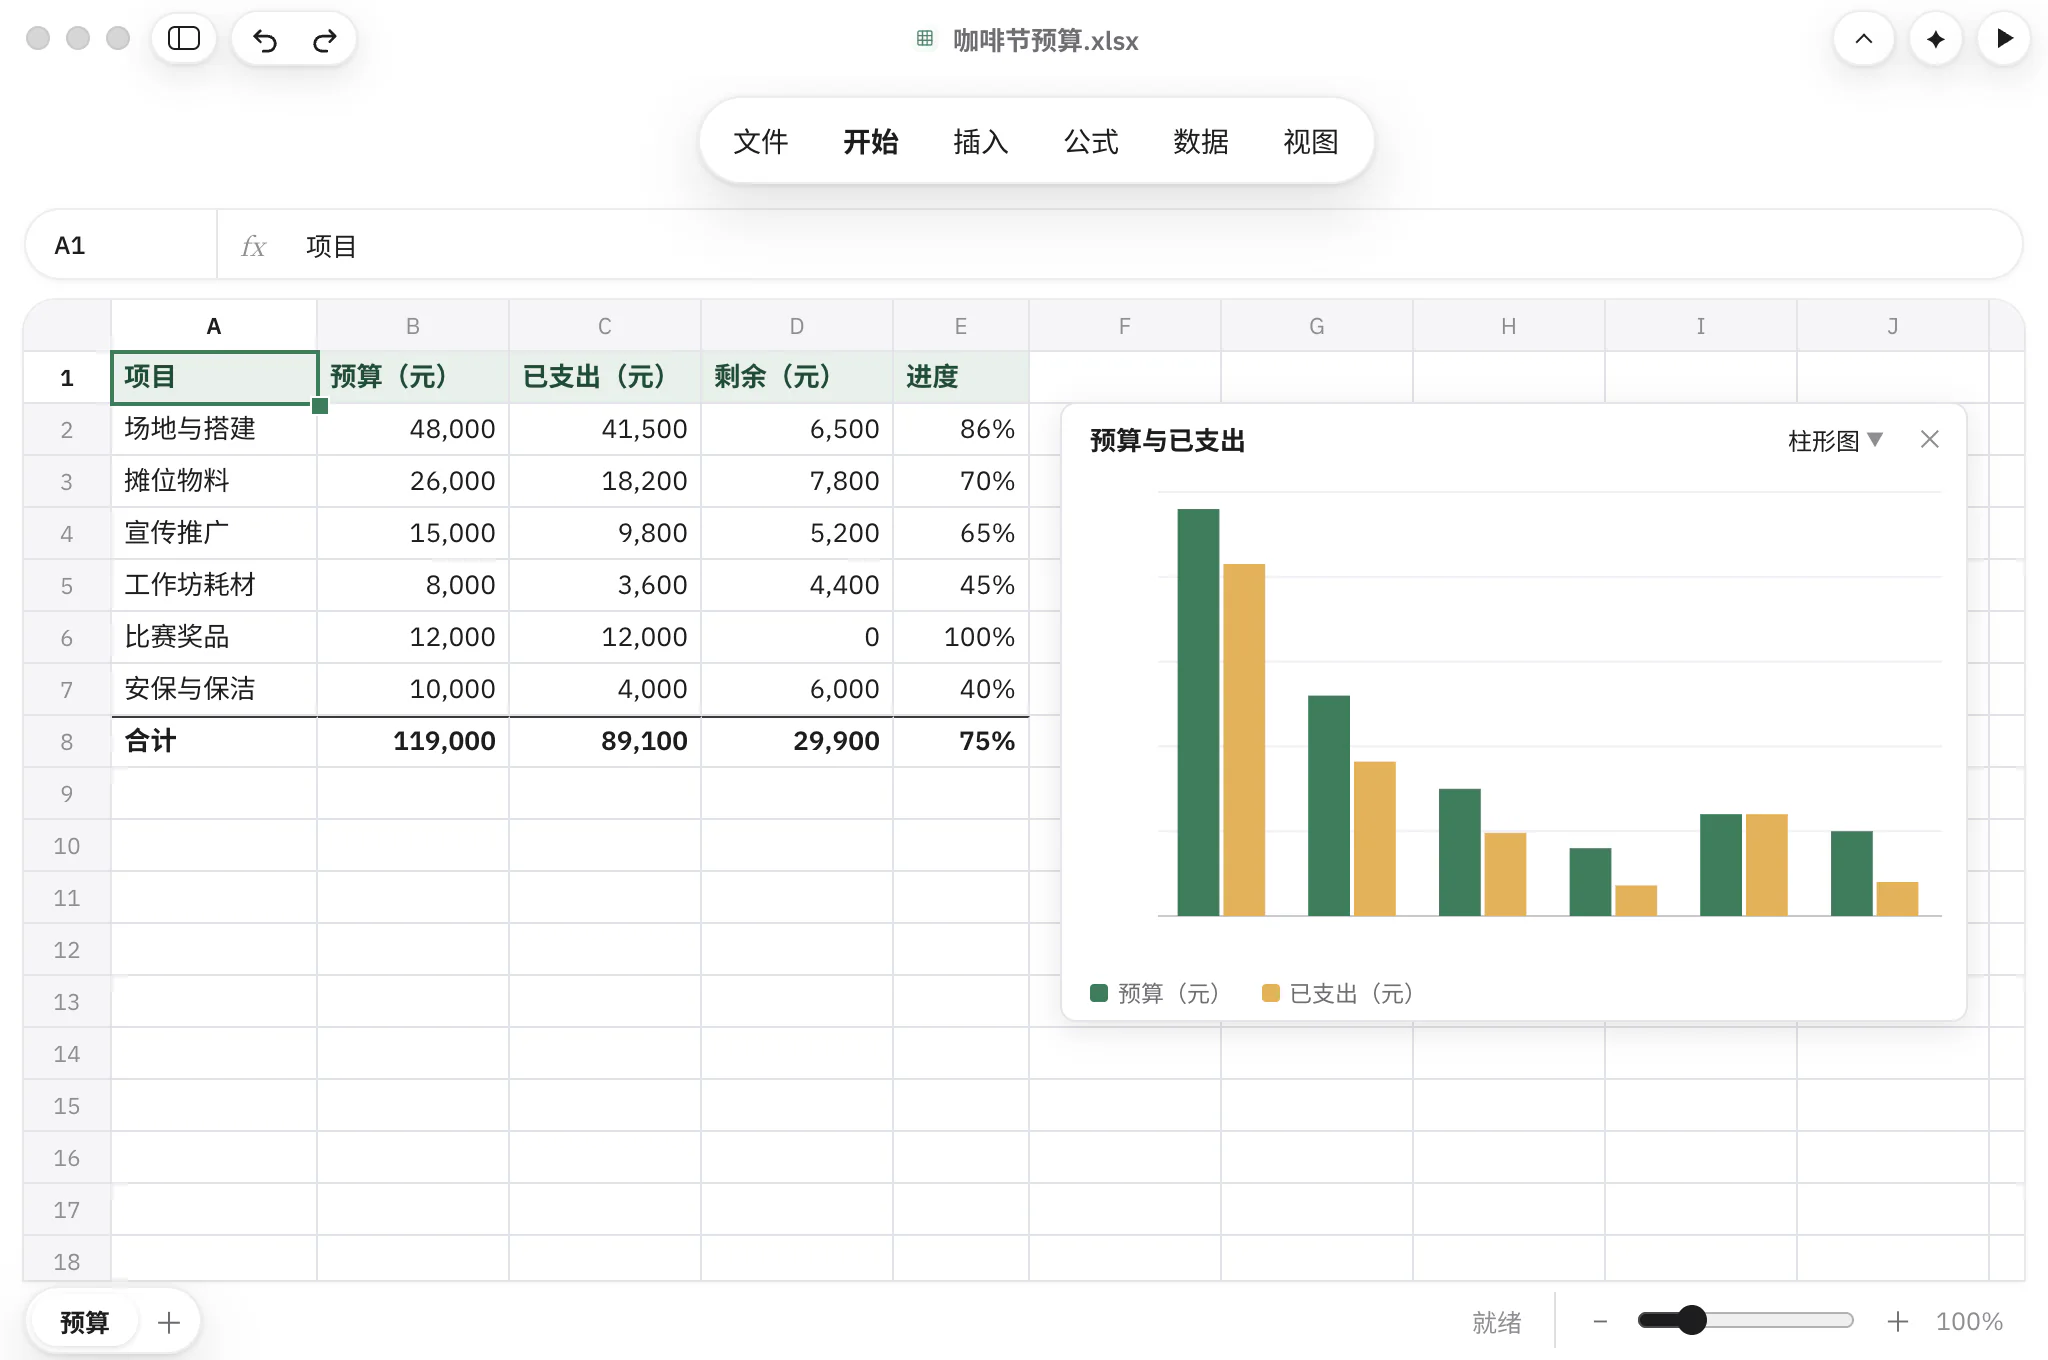Click the undo arrow icon
The image size is (2048, 1360).
coord(265,40)
